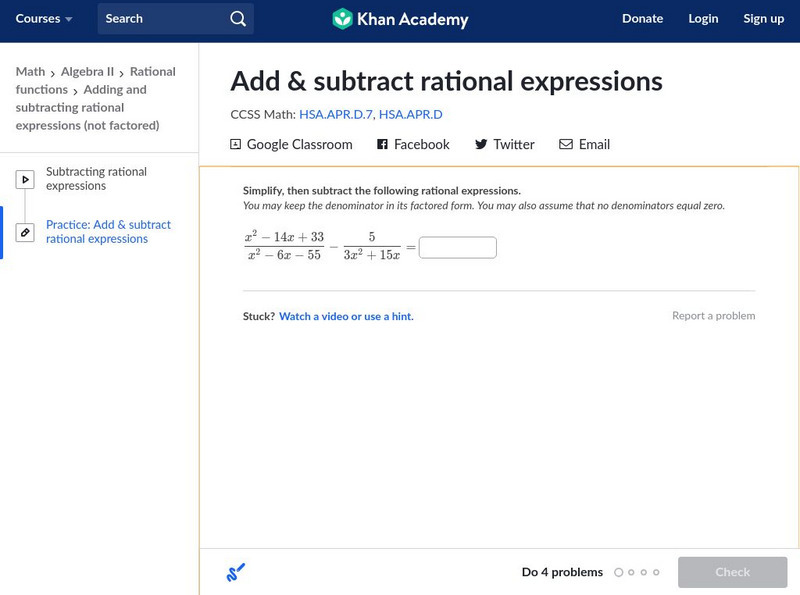The width and height of the screenshot is (800, 595).
Task: Click the Twitter bird icon
Action: 481,144
